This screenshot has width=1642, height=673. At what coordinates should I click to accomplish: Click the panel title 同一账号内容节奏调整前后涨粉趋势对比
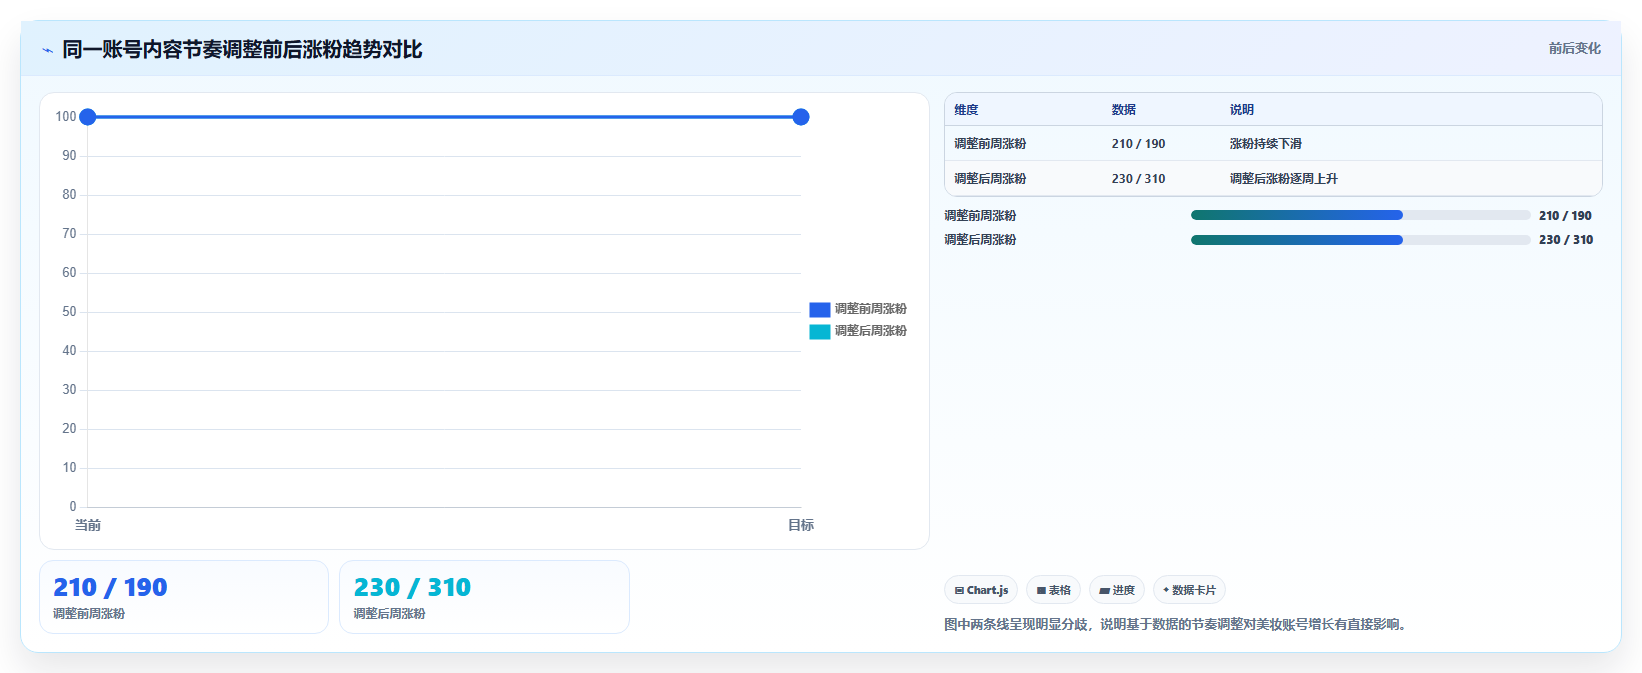pyautogui.click(x=242, y=49)
